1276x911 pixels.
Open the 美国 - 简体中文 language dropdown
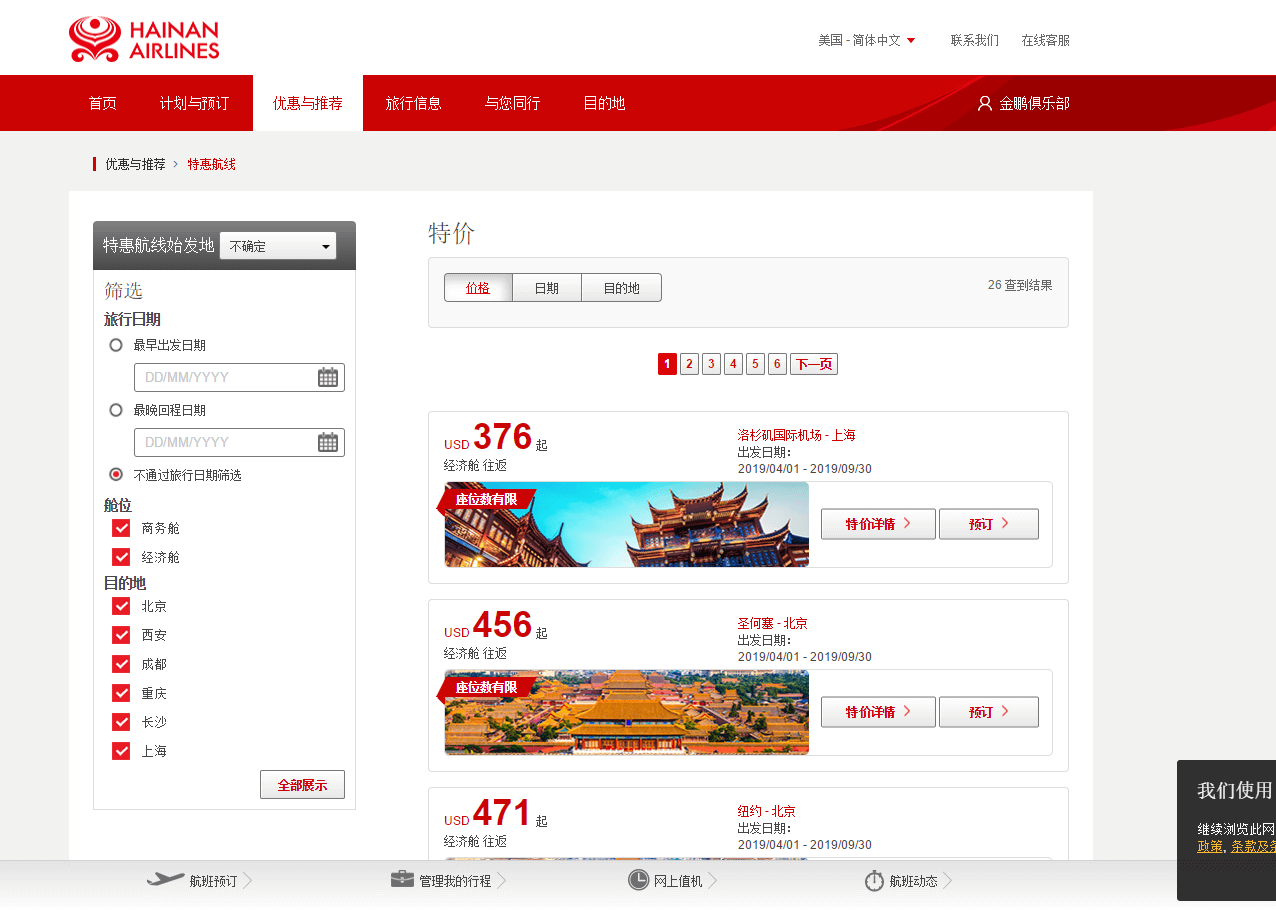[866, 40]
